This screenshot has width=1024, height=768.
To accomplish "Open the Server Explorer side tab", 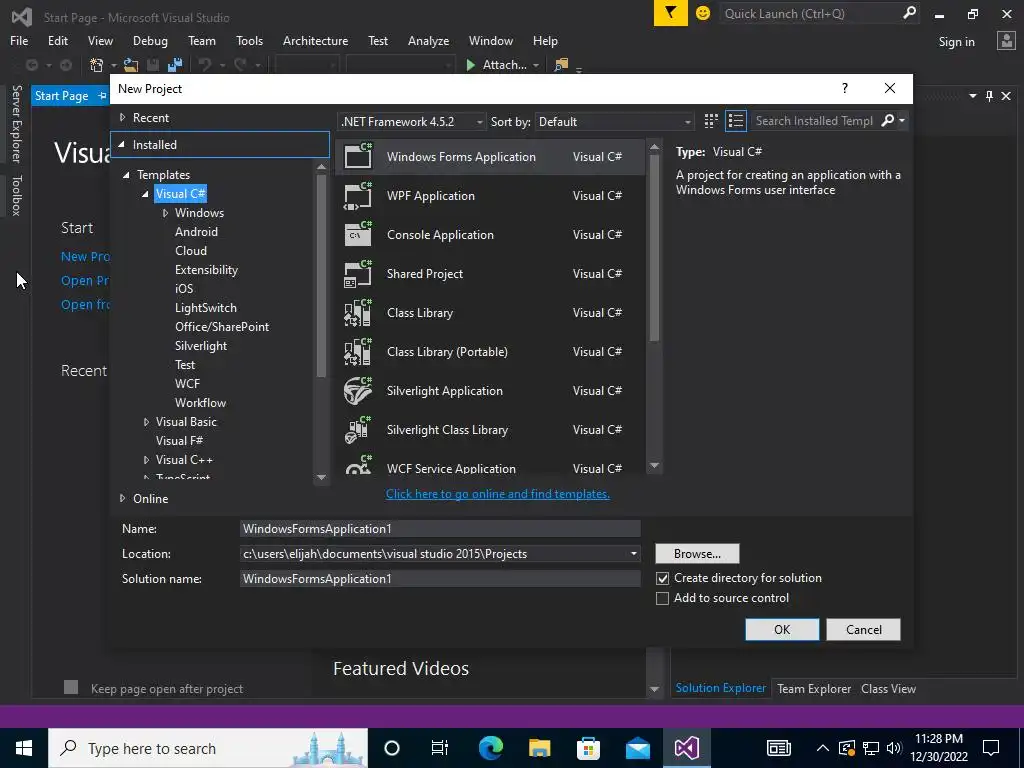I will [x=16, y=123].
